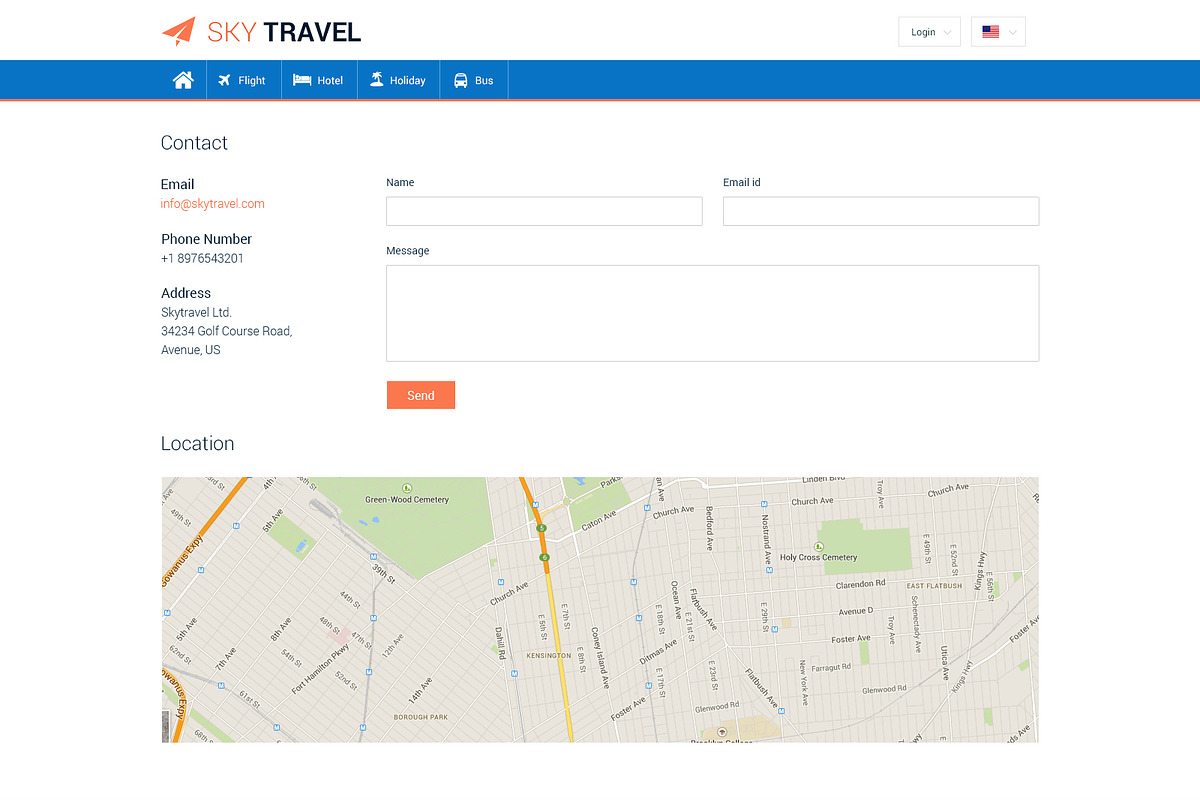This screenshot has width=1200, height=800.
Task: Click the Caton Ave map label
Action: 599,522
